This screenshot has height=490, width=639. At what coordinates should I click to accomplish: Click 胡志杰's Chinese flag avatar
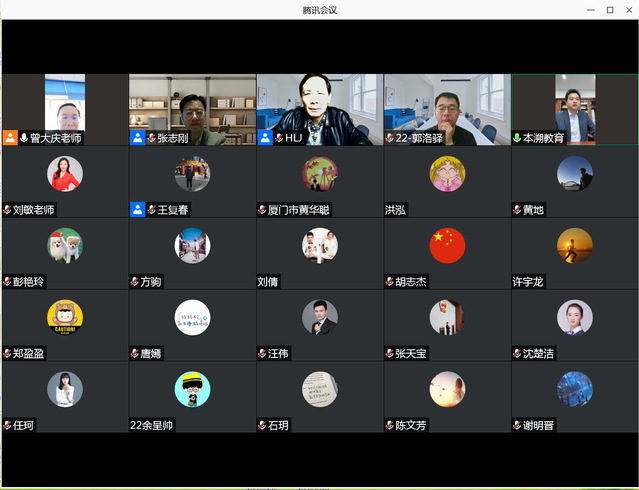click(x=447, y=246)
